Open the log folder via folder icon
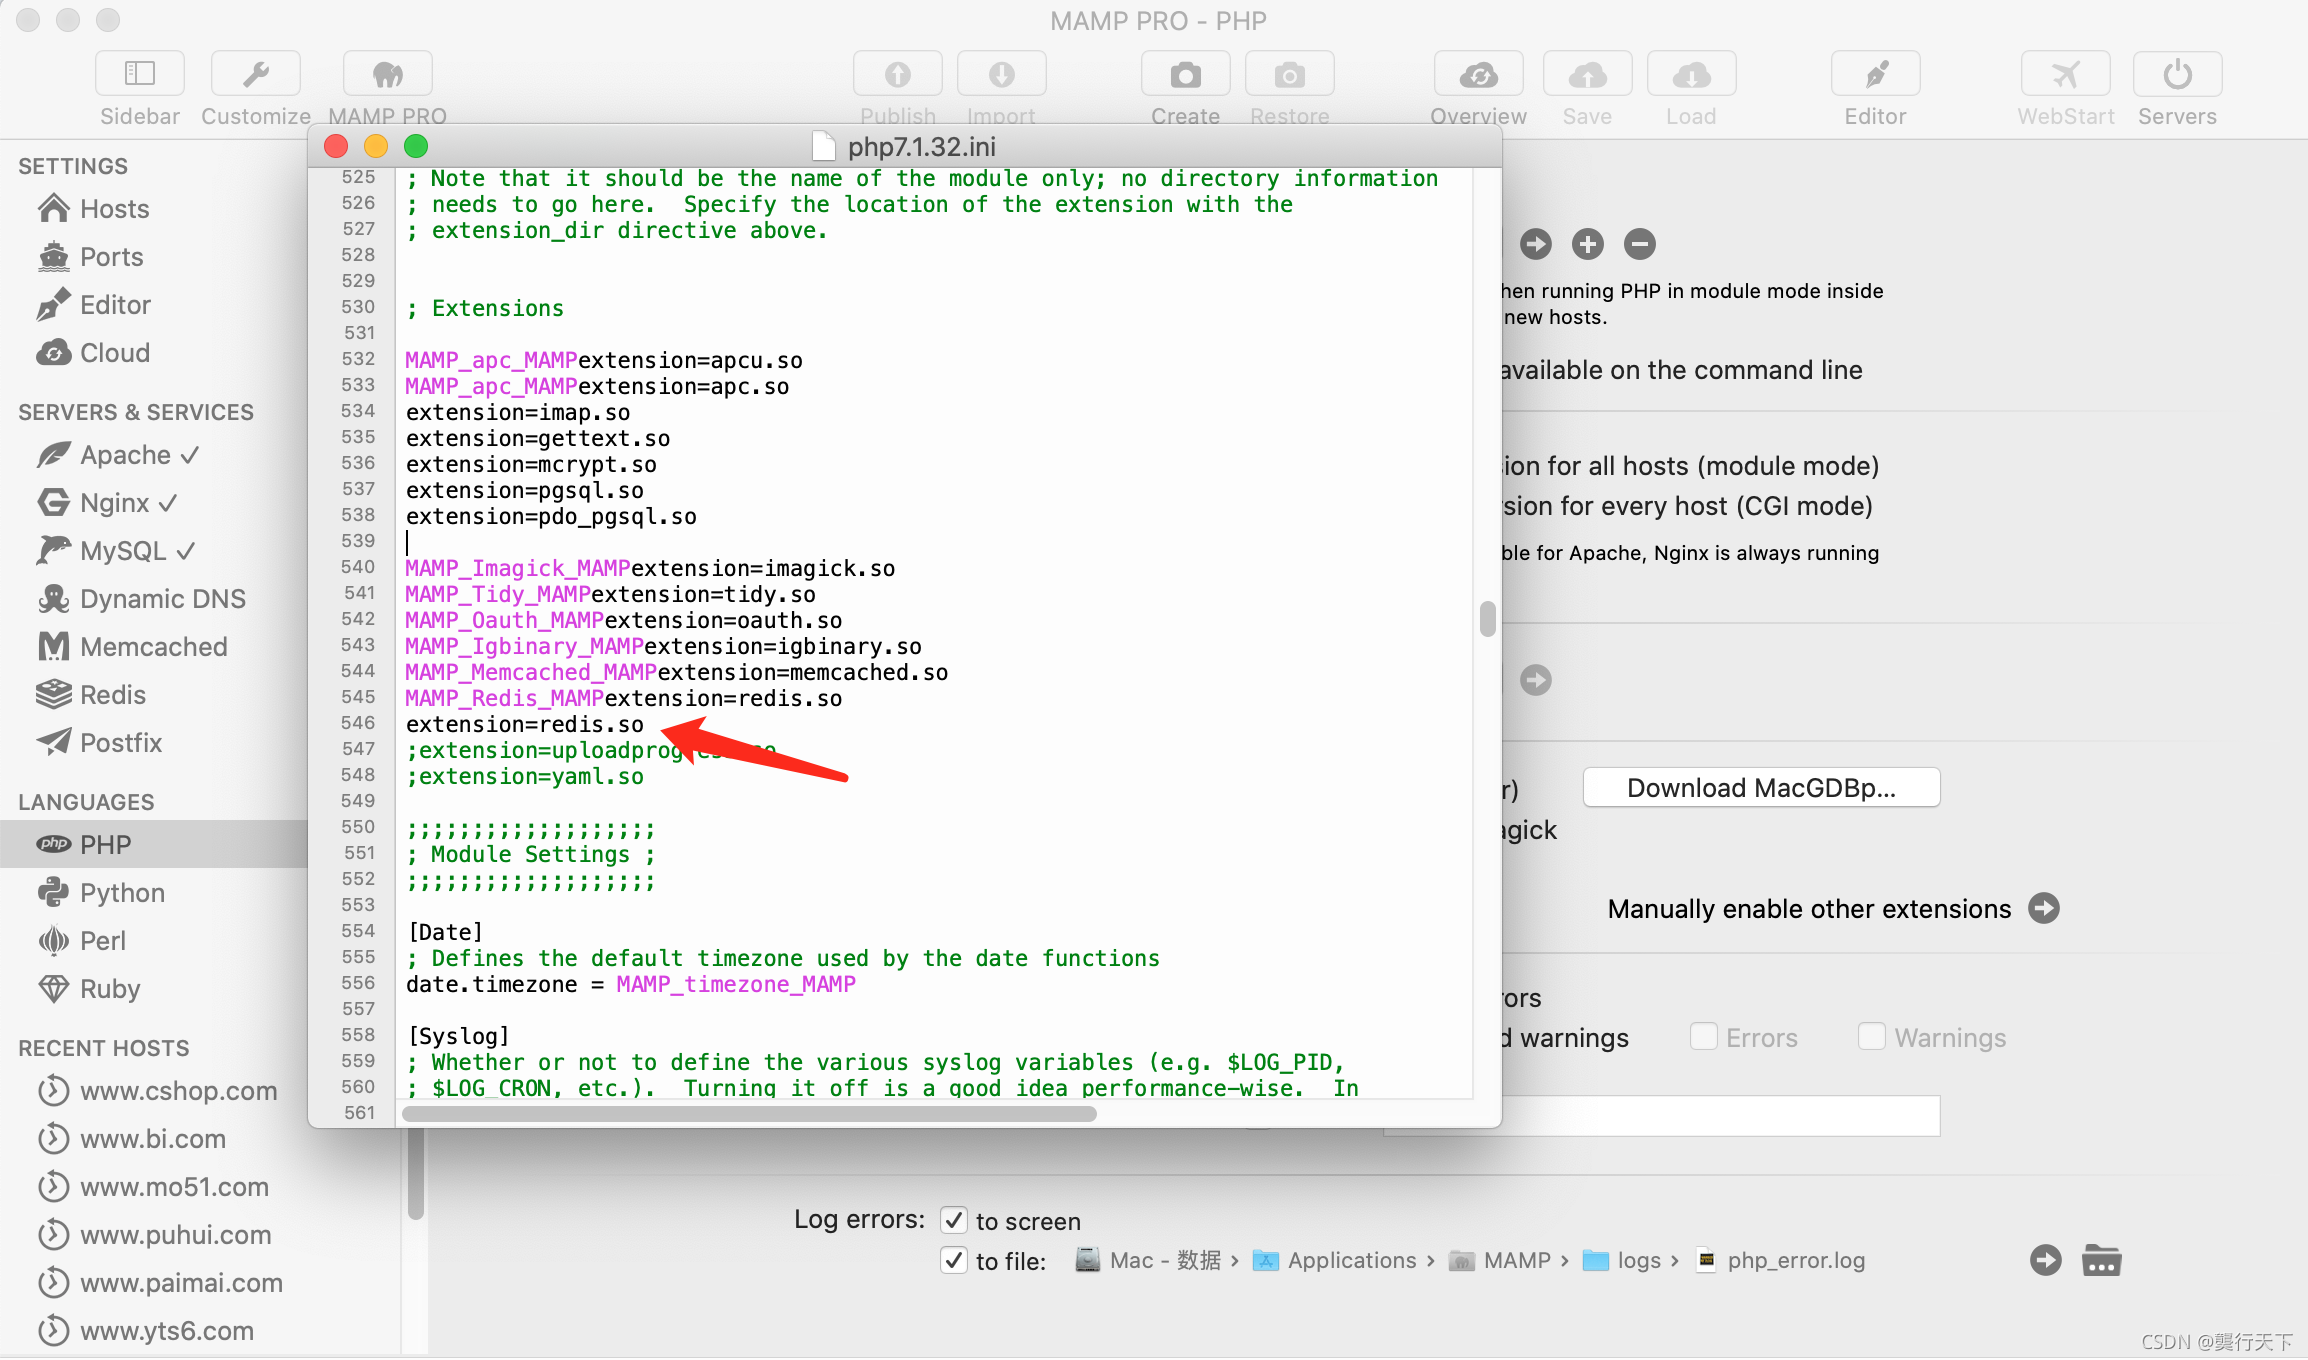The width and height of the screenshot is (2308, 1360). click(x=2102, y=1260)
